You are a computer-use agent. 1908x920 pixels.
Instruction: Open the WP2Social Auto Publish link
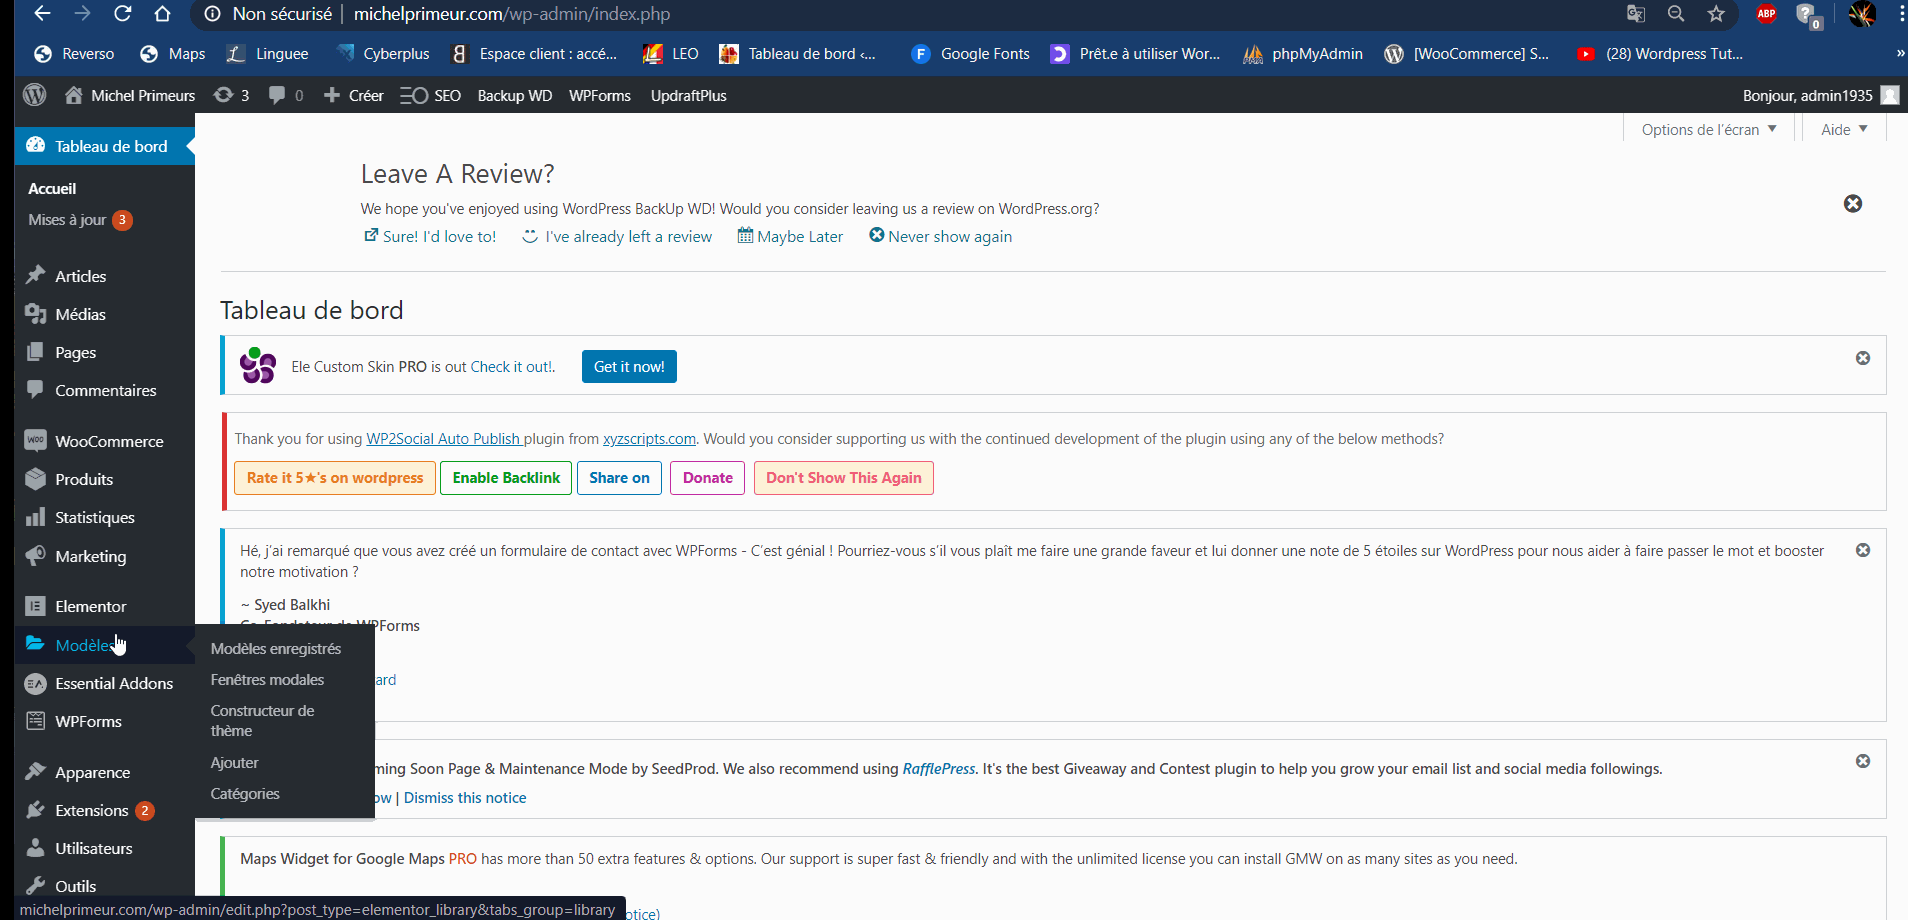(444, 438)
